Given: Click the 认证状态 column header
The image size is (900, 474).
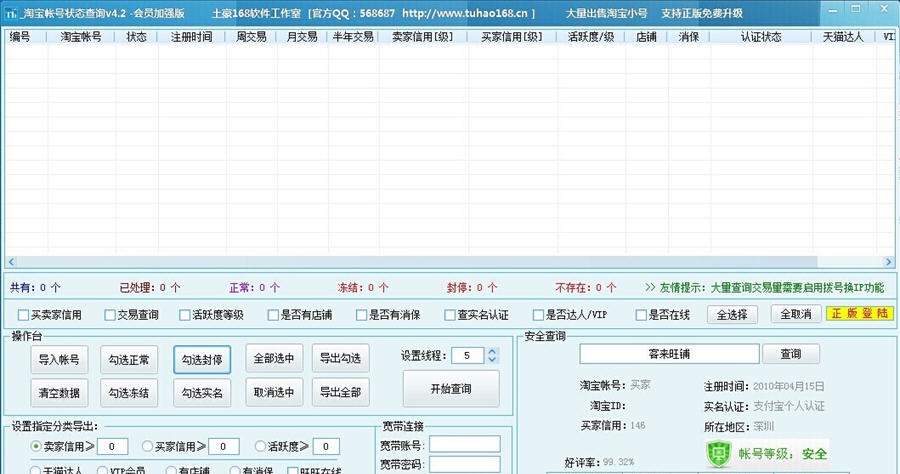Looking at the screenshot, I should click(x=761, y=37).
